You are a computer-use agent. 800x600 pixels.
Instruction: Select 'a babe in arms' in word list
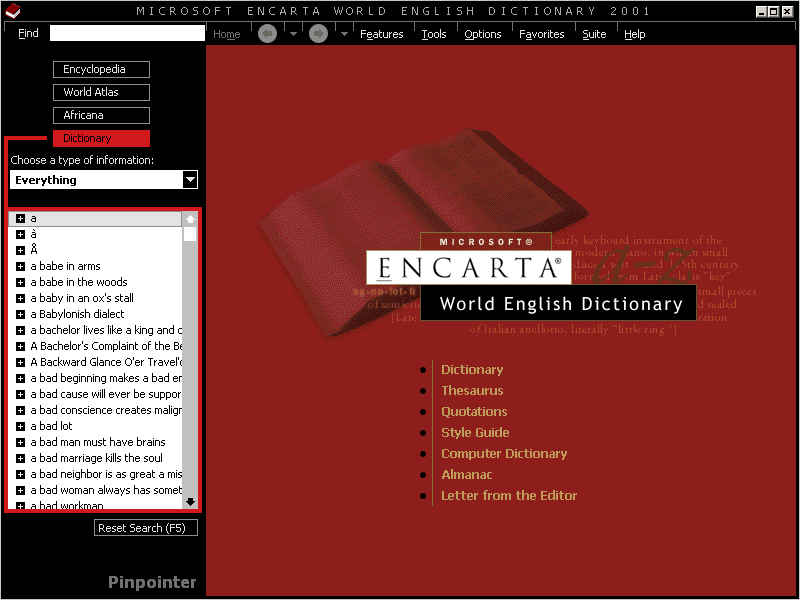click(x=65, y=266)
